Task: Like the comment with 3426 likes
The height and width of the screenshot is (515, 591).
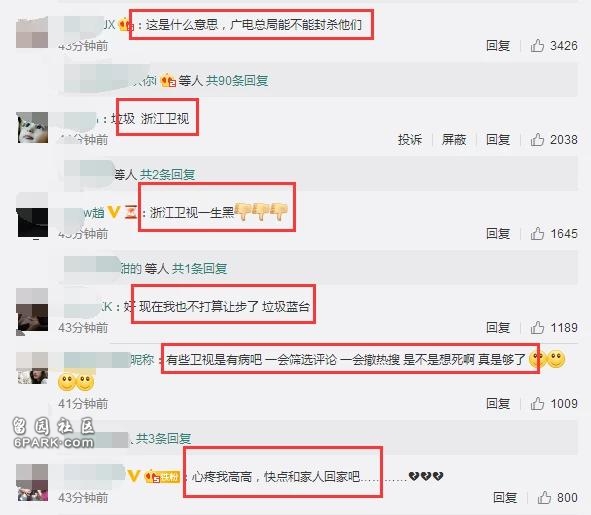Action: pyautogui.click(x=537, y=46)
